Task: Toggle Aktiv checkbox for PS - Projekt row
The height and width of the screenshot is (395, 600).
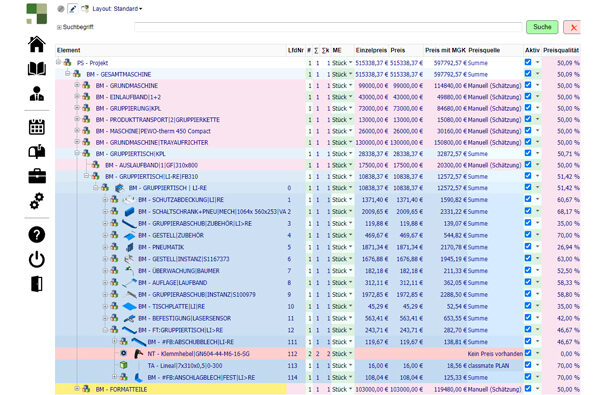Action: 528,62
